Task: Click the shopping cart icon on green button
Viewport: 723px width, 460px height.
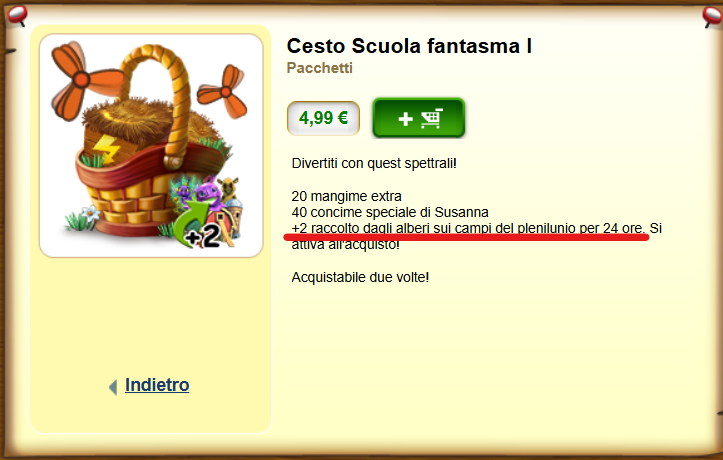Action: click(432, 118)
